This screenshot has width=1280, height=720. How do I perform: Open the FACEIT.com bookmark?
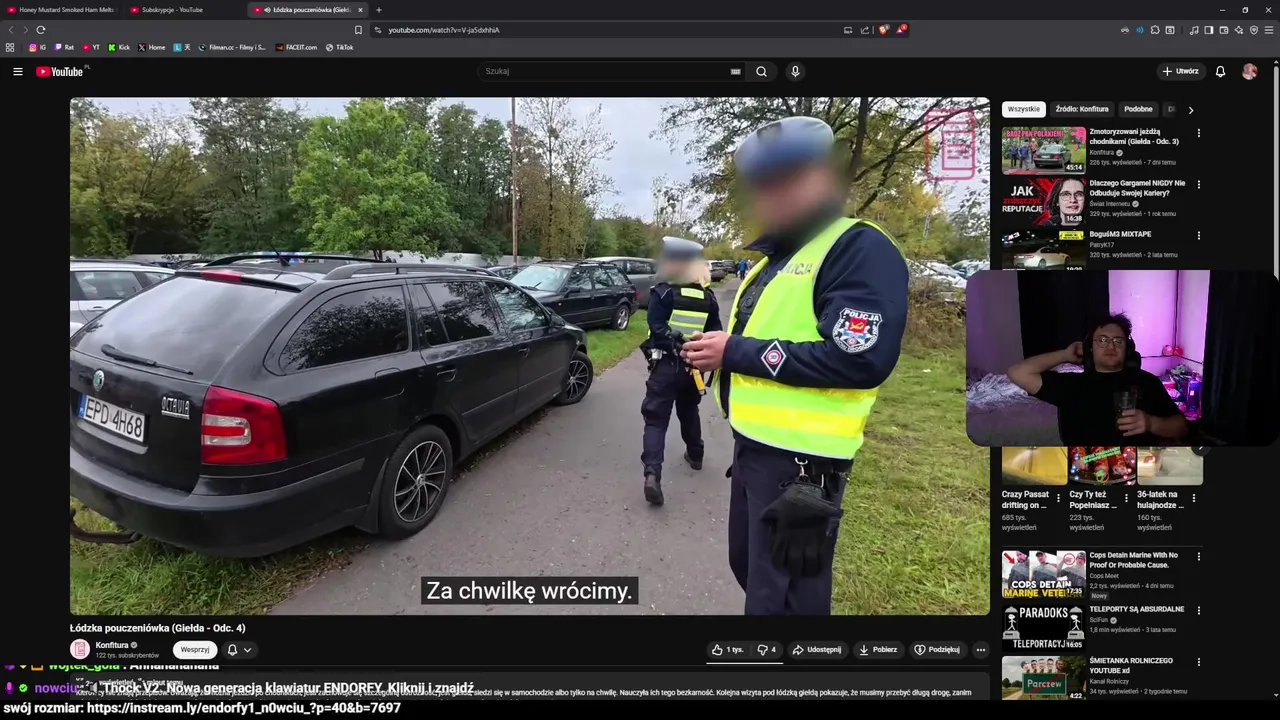pyautogui.click(x=296, y=47)
